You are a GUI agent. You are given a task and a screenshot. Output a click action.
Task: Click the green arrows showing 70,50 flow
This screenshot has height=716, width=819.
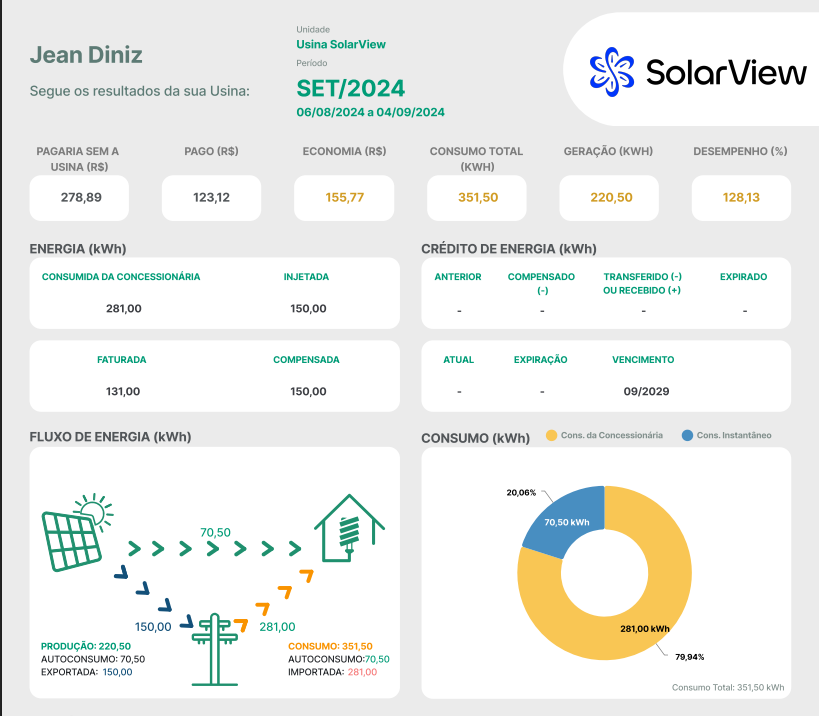click(x=214, y=548)
